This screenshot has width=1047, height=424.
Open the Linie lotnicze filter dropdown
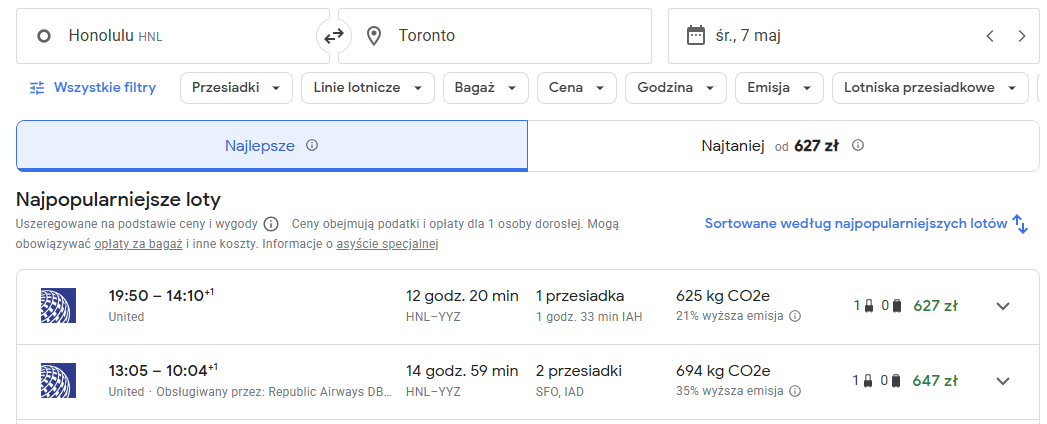point(368,87)
